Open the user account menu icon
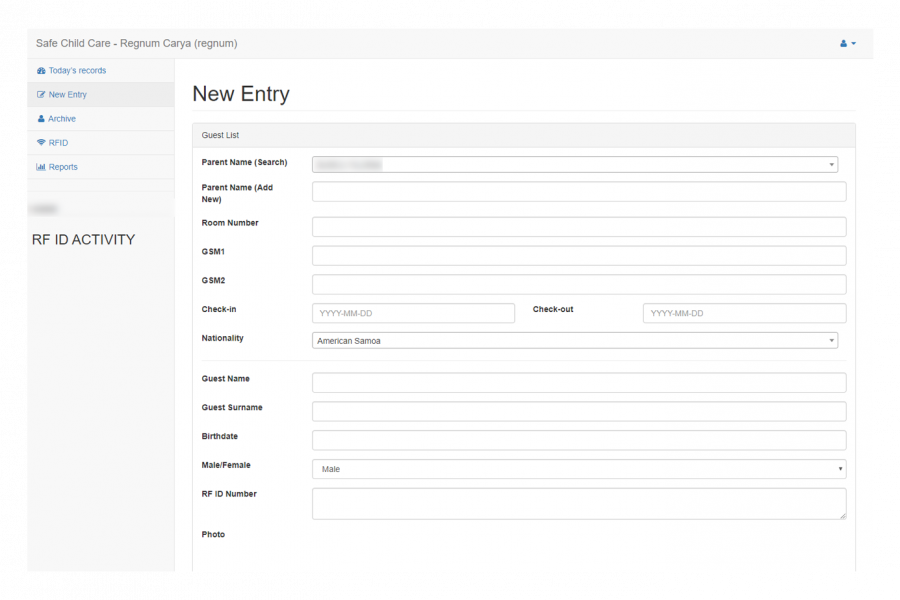Screen dimensions: 900x600 847,44
